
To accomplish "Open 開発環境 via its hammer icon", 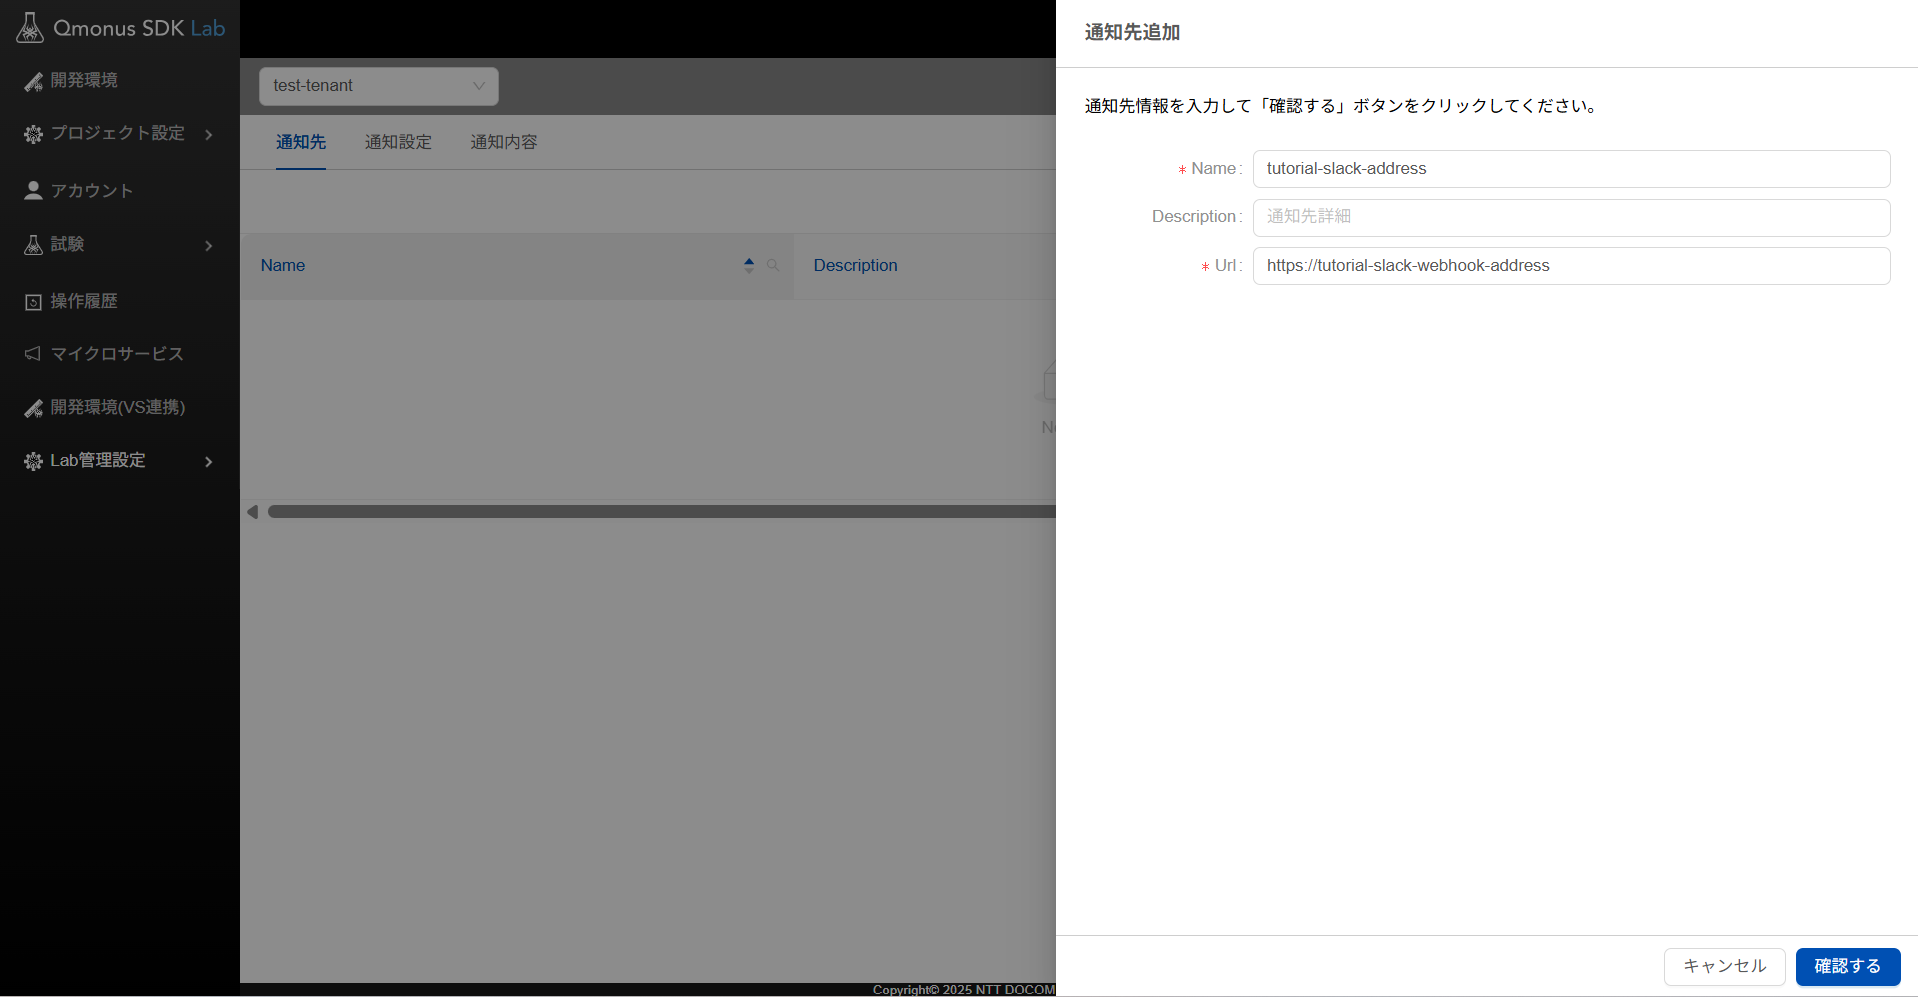I will click(x=33, y=81).
